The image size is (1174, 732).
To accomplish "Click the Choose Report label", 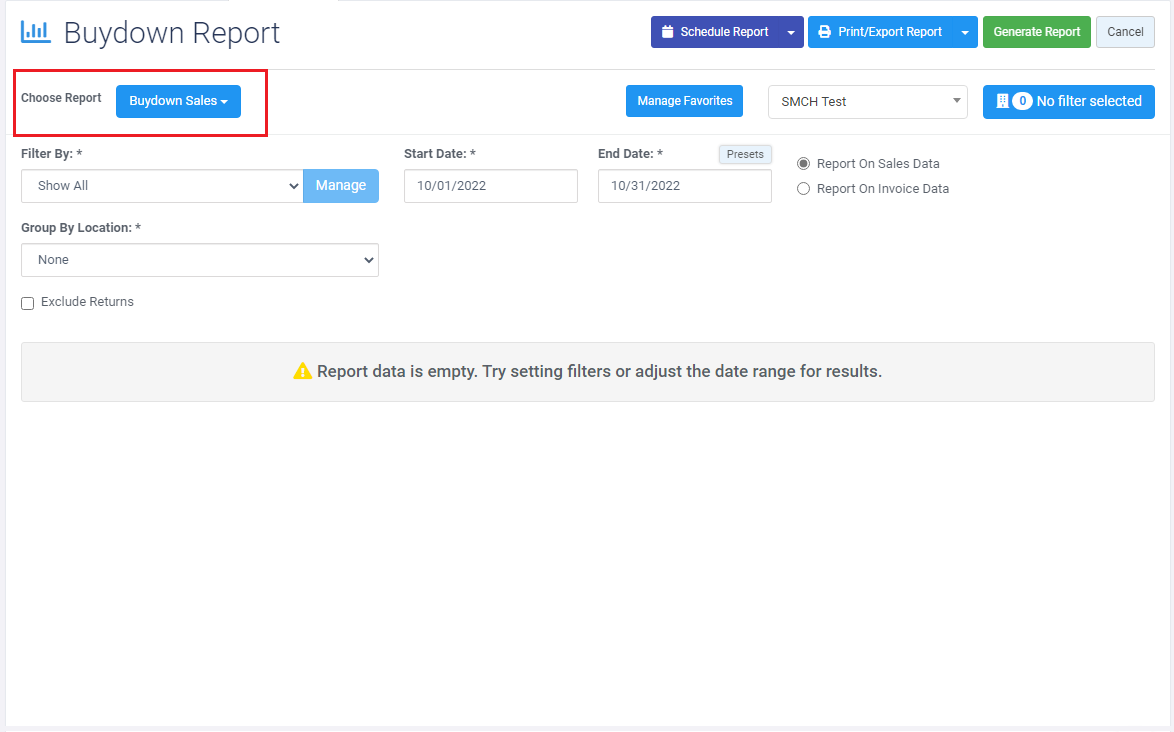I will point(61,98).
